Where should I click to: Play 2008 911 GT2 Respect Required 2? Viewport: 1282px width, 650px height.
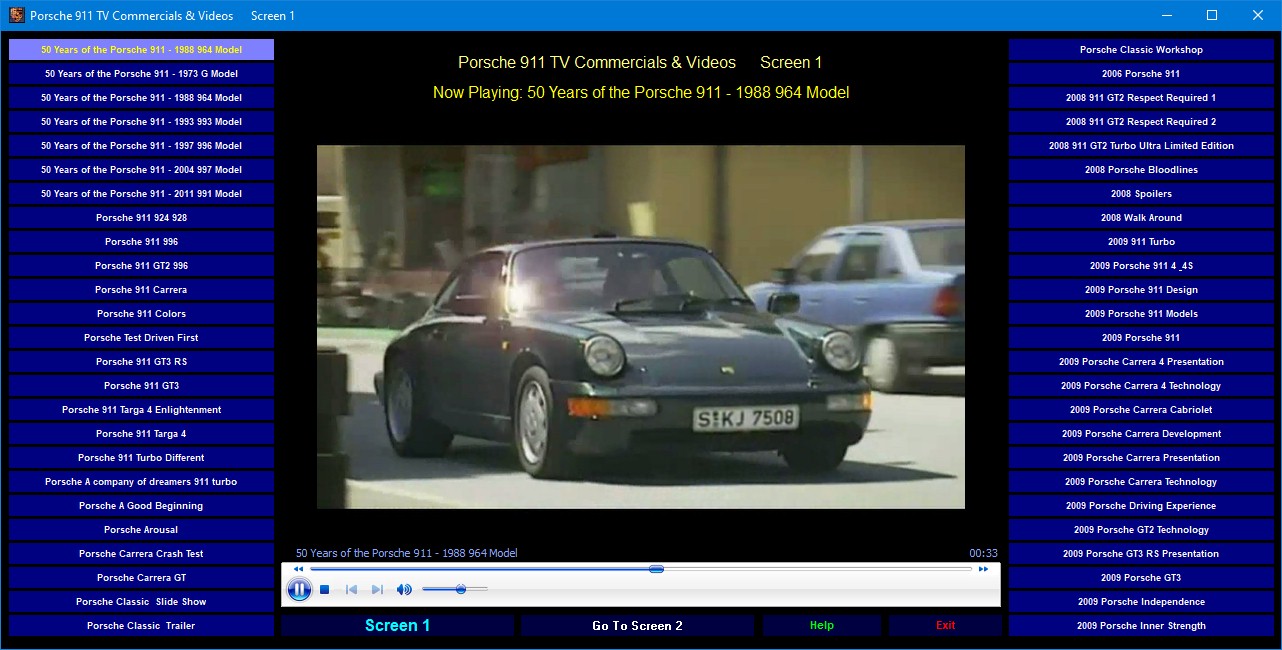[x=1141, y=122]
